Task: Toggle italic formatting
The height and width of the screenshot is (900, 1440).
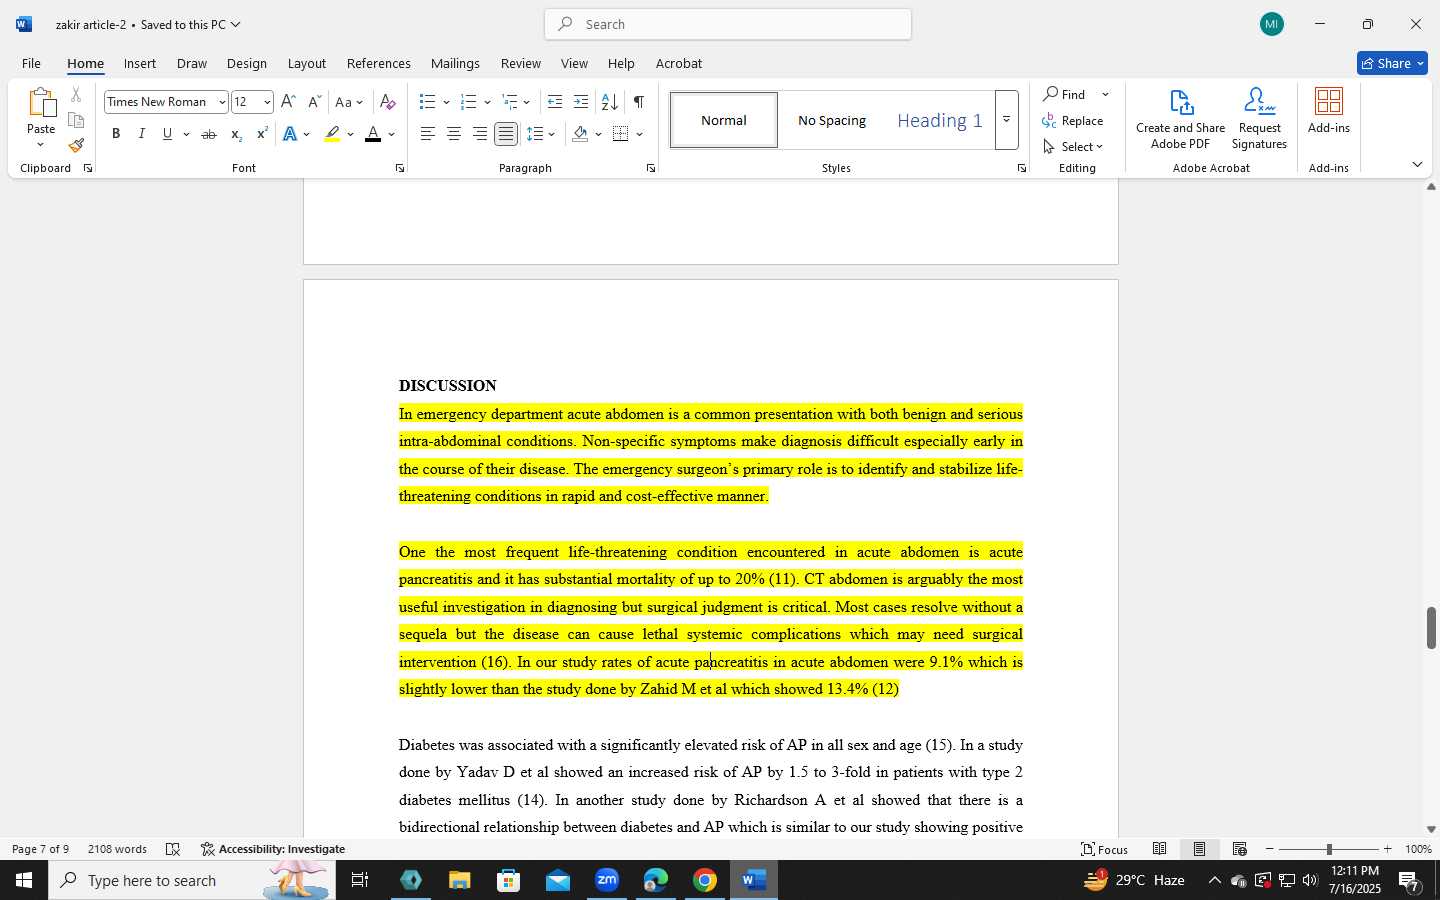Action: pyautogui.click(x=141, y=134)
